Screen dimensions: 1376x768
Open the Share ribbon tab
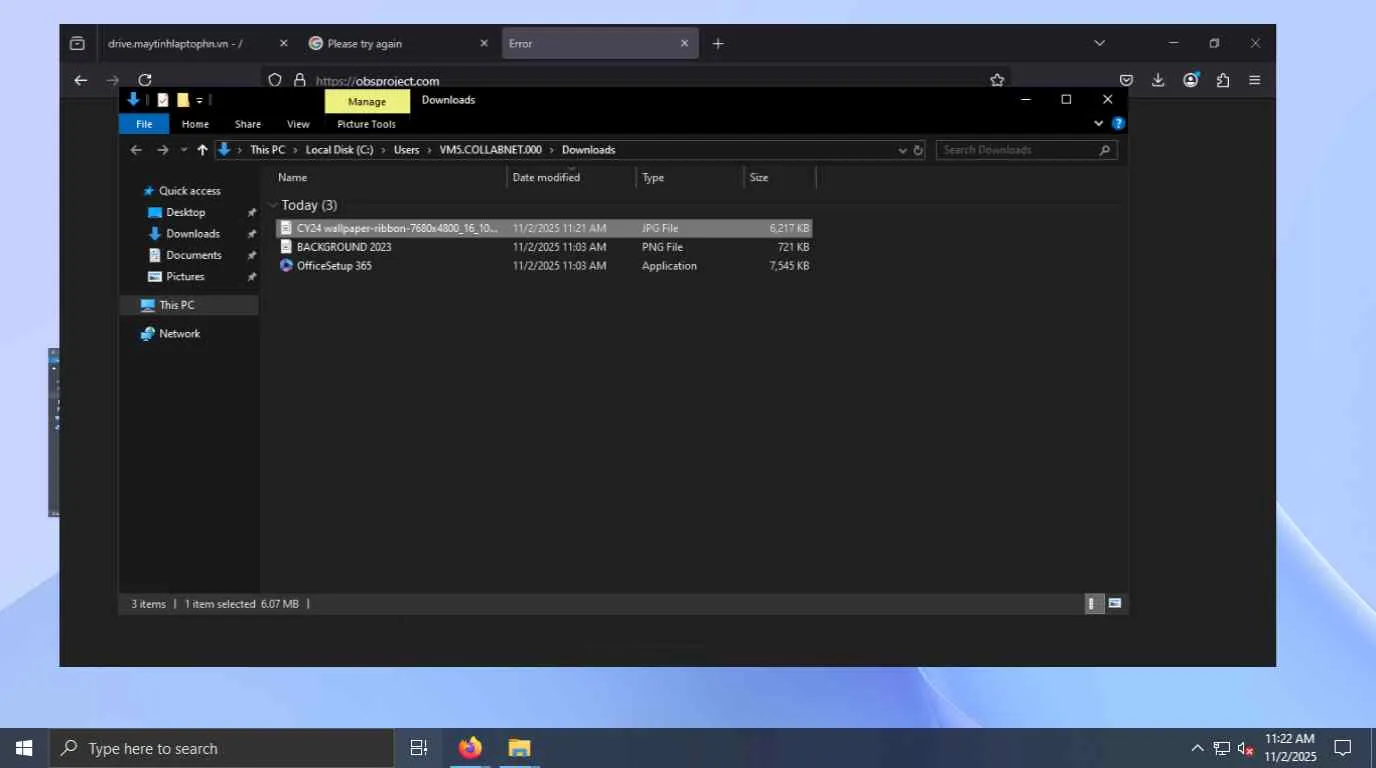coord(248,124)
